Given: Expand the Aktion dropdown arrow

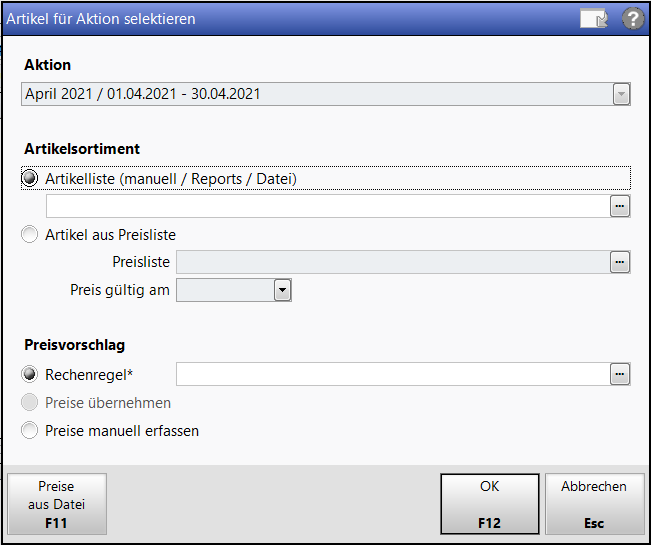Looking at the screenshot, I should 621,94.
